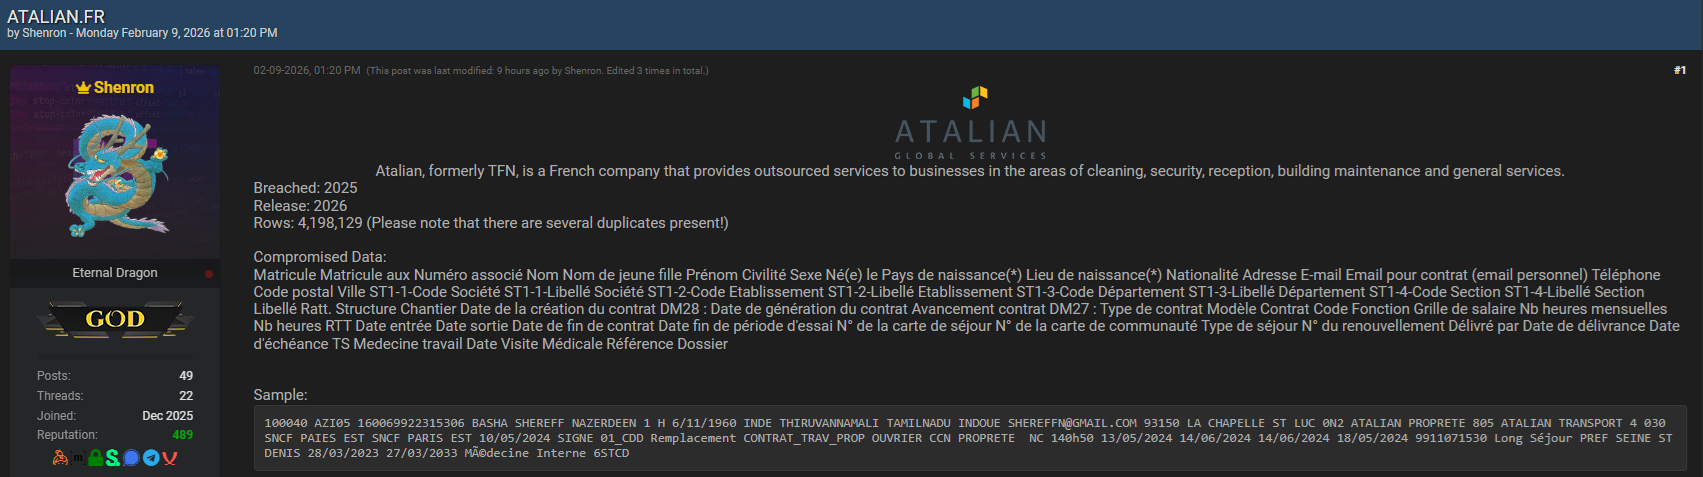The width and height of the screenshot is (1703, 477).
Task: Click the green Session 'S' icon
Action: [112, 458]
